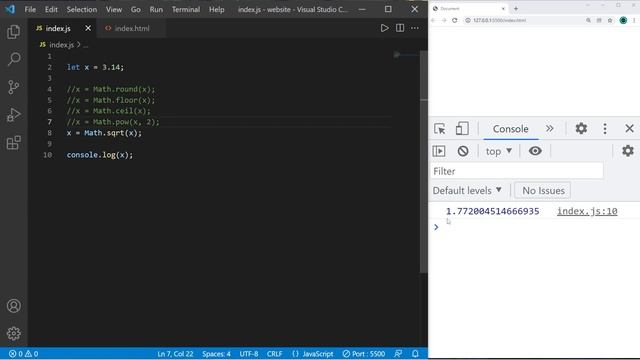Viewport: 640px width, 360px height.
Task: Open the Explorer view in VS Code
Action: point(13,32)
